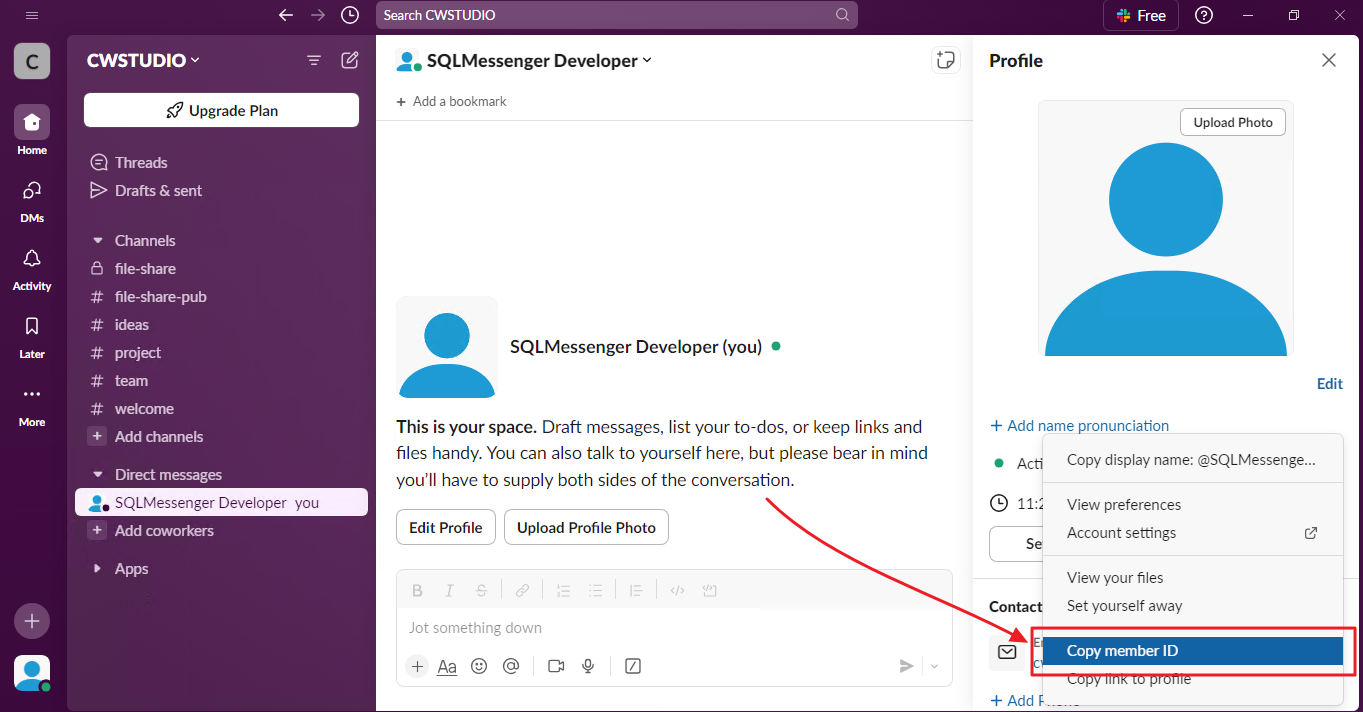Select Copy member ID menu item
Viewport: 1363px width, 712px height.
(x=1192, y=651)
